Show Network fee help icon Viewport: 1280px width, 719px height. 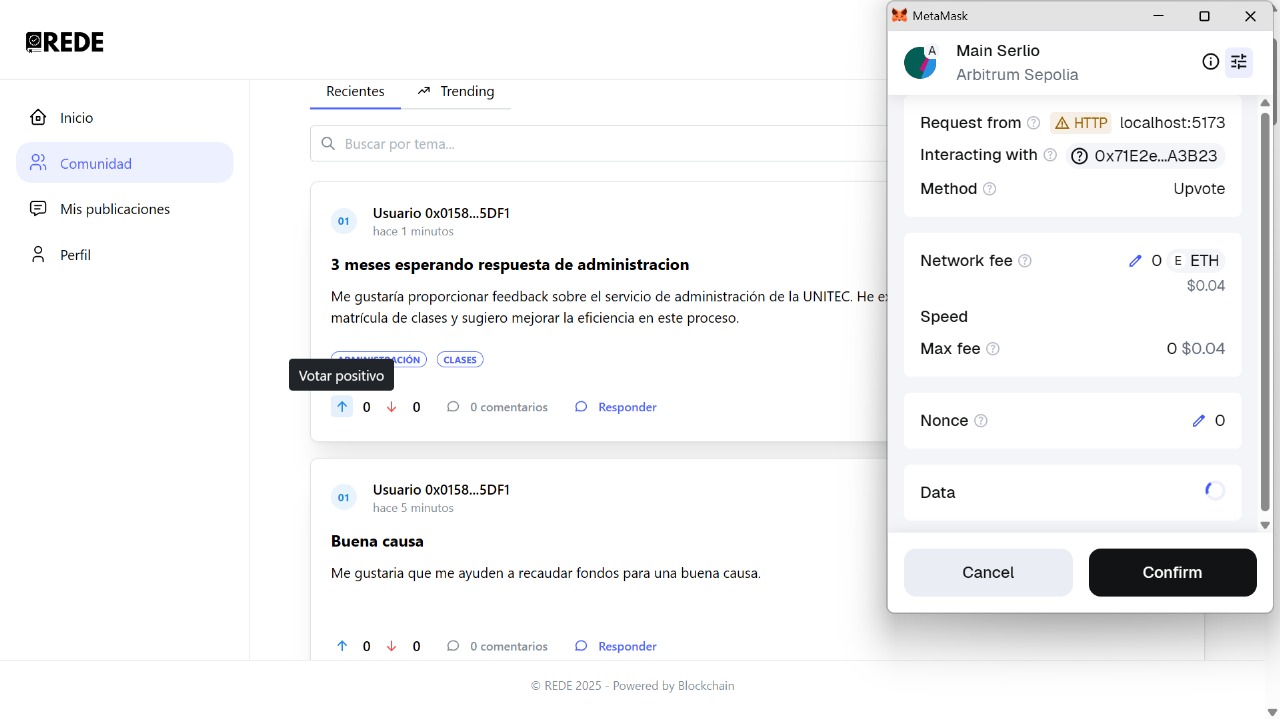pyautogui.click(x=1025, y=261)
